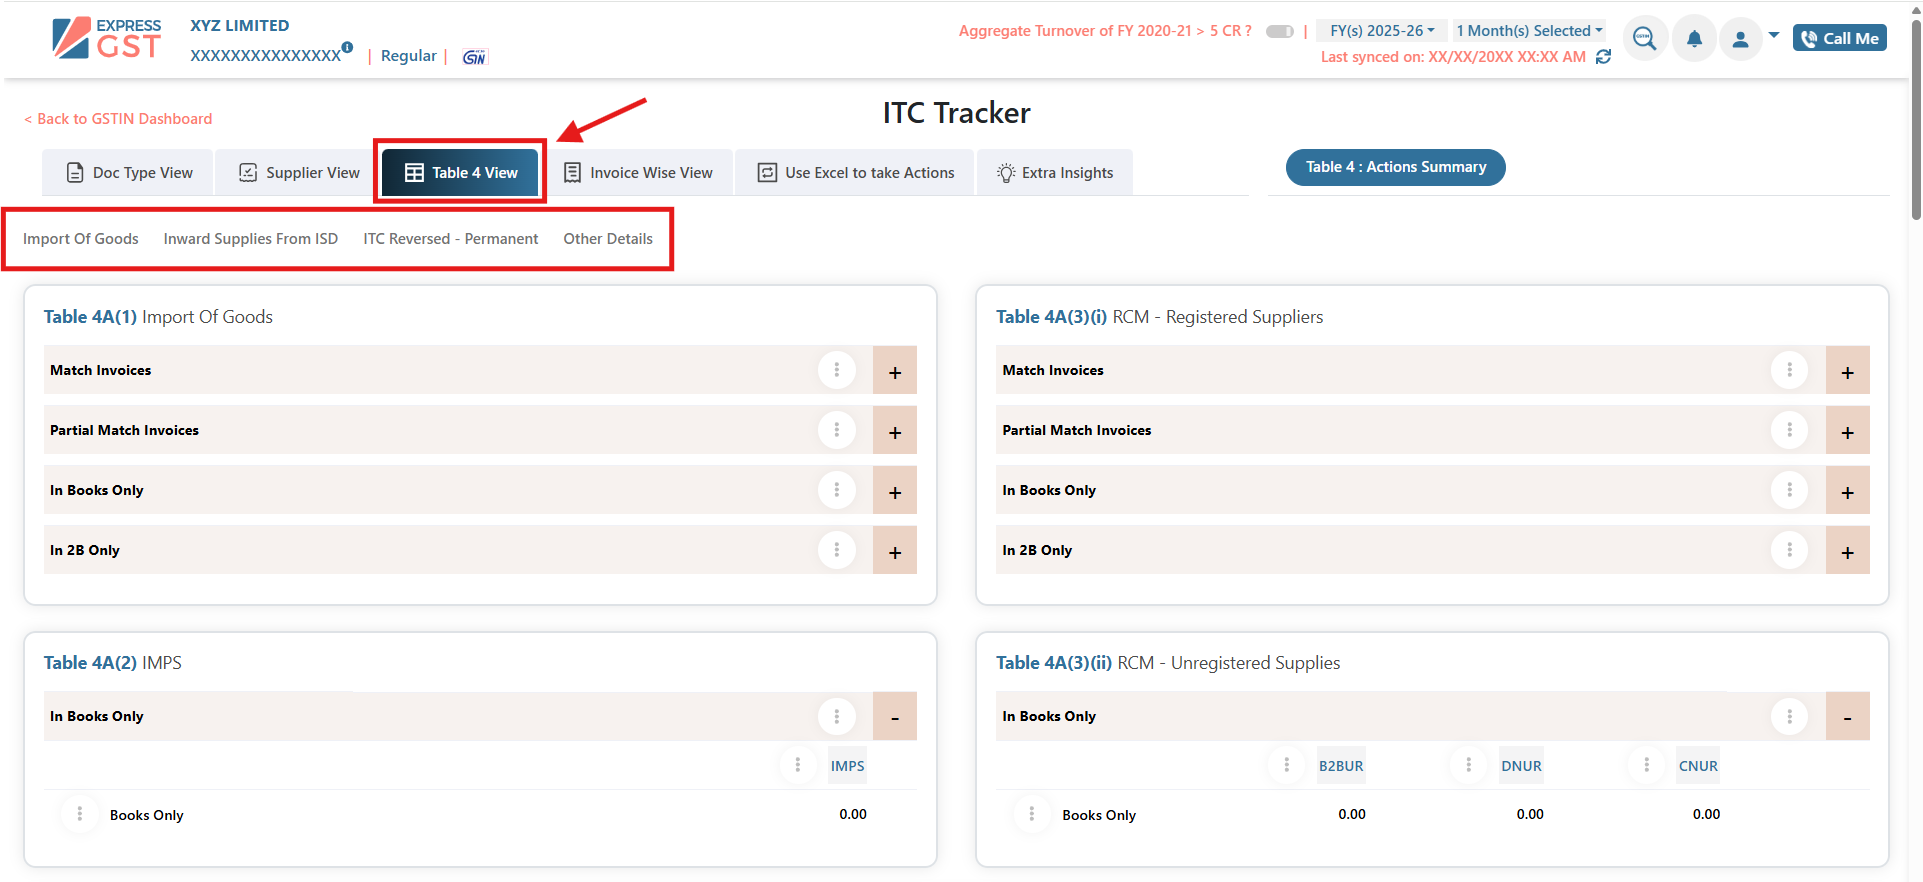Collapse In Books Only under Table 4A(2) IMPS
This screenshot has height=882, width=1923.
(894, 717)
